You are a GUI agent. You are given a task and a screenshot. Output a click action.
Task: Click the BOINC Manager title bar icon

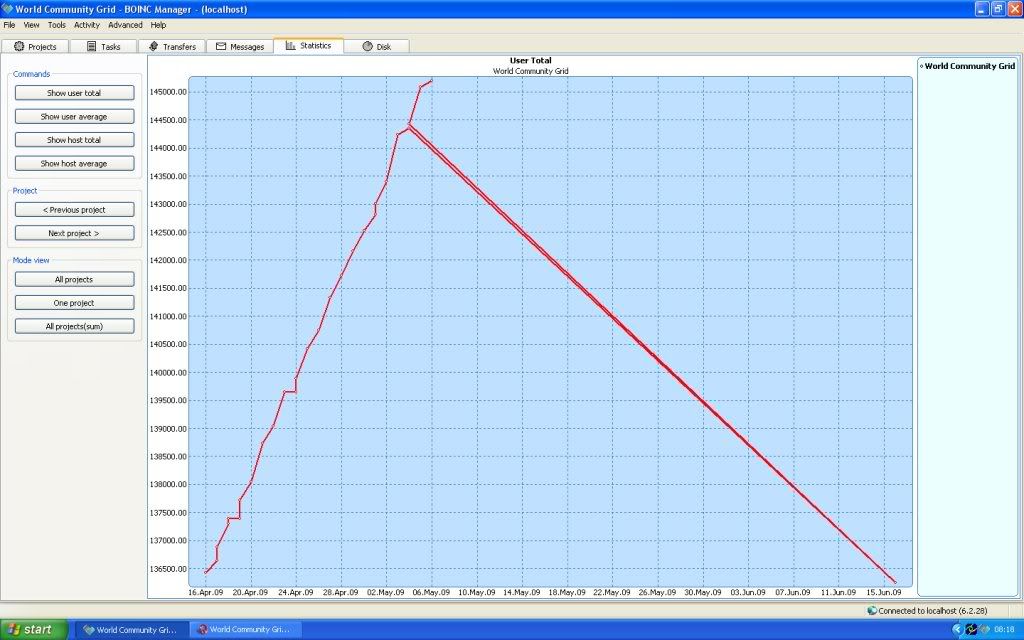8,8
